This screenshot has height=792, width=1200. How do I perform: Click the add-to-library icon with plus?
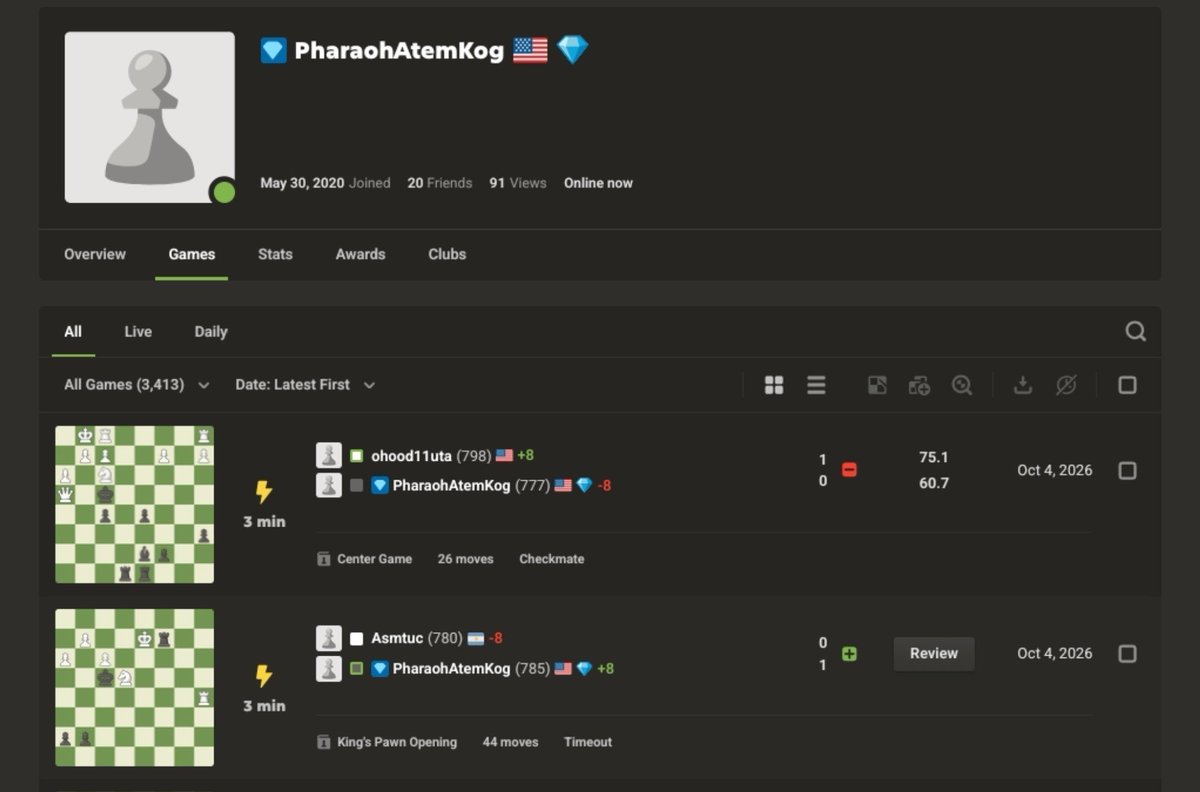pos(919,385)
